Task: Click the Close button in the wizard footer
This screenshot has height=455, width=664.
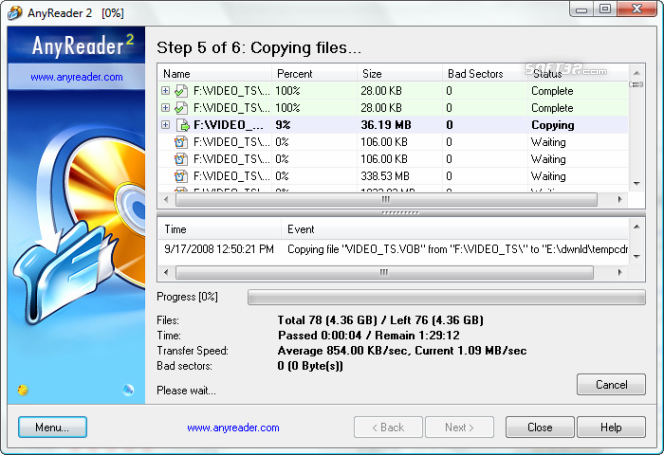Action: tap(540, 427)
